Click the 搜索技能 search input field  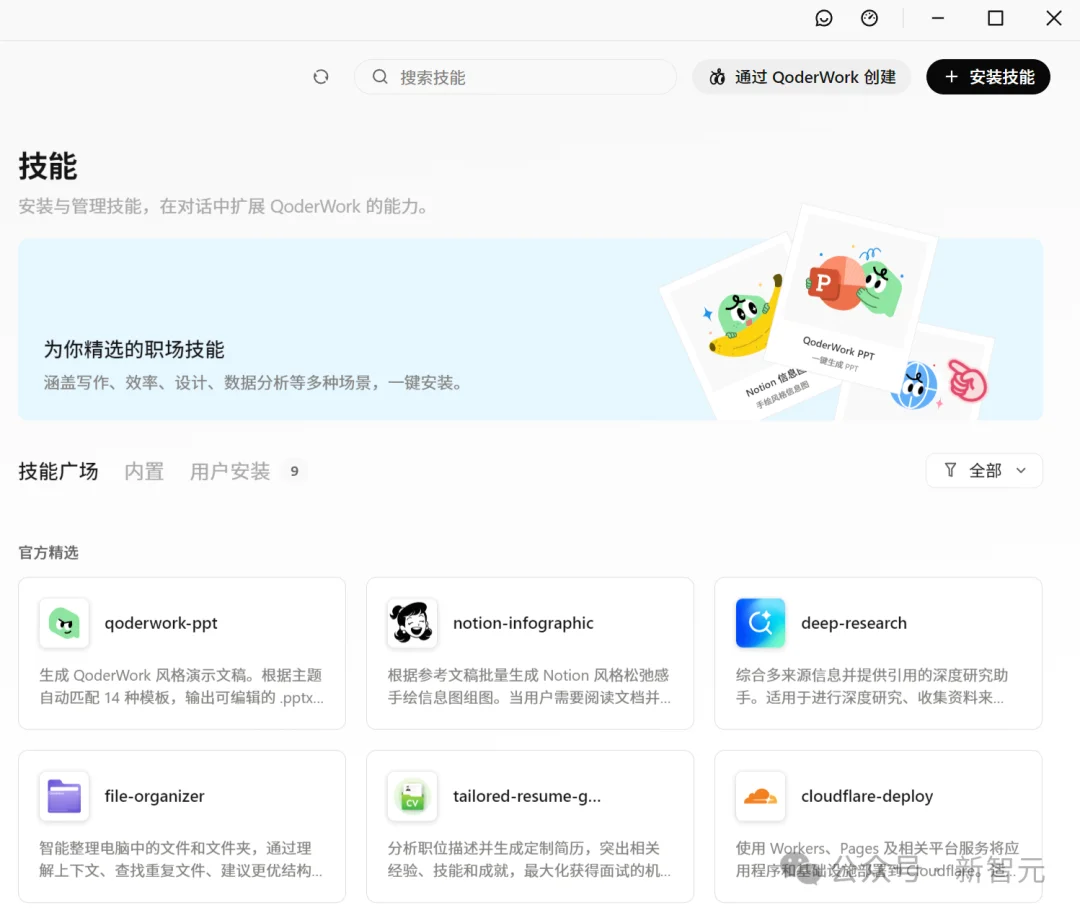click(515, 76)
